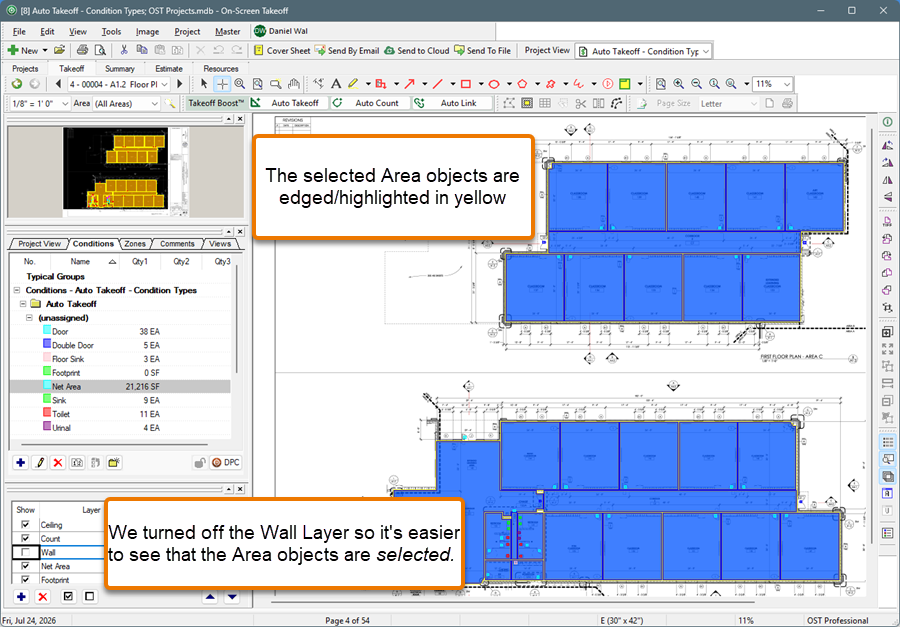
Task: Collapse the Auto Takeoff folder node
Action: (x=23, y=304)
